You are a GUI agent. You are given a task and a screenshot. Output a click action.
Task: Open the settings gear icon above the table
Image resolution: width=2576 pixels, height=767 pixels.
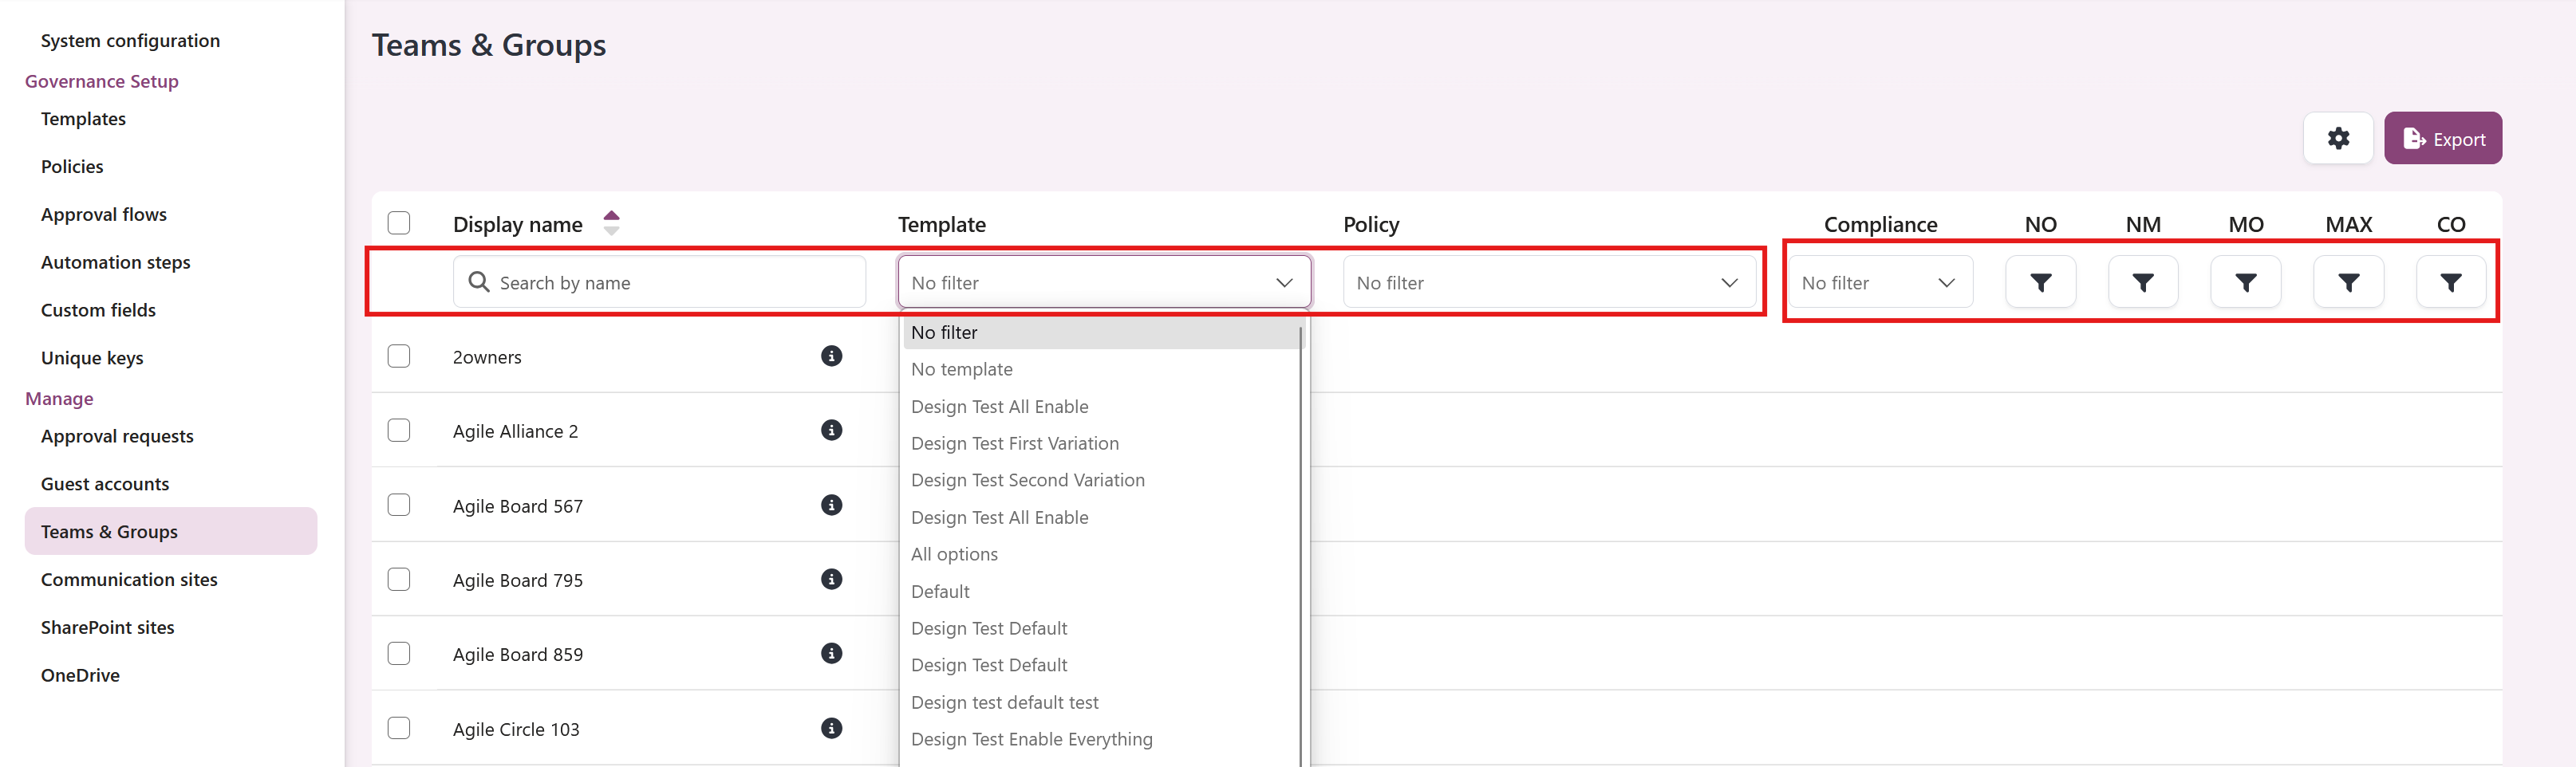click(2338, 138)
